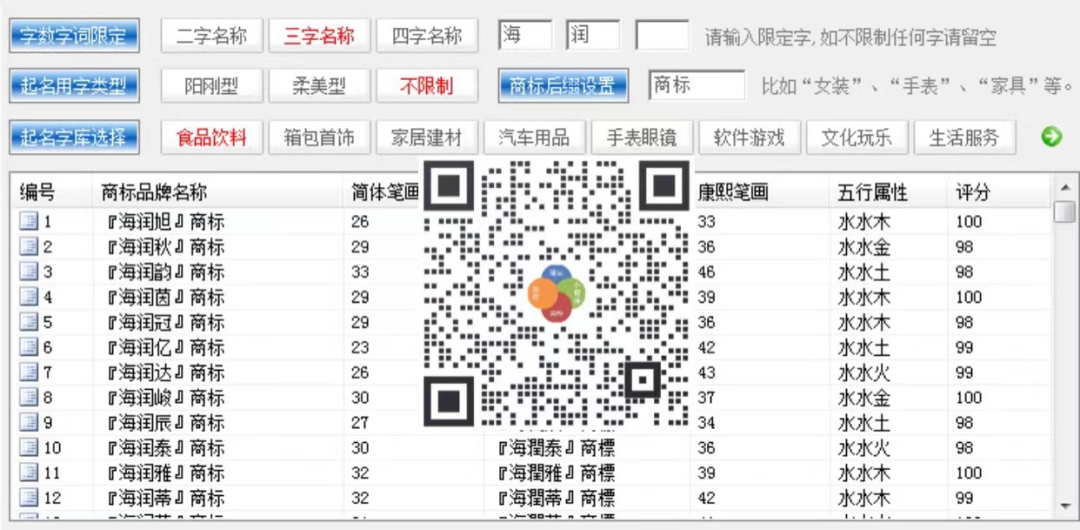Pick the 软件游戏 word library
This screenshot has width=1080, height=530.
click(749, 137)
